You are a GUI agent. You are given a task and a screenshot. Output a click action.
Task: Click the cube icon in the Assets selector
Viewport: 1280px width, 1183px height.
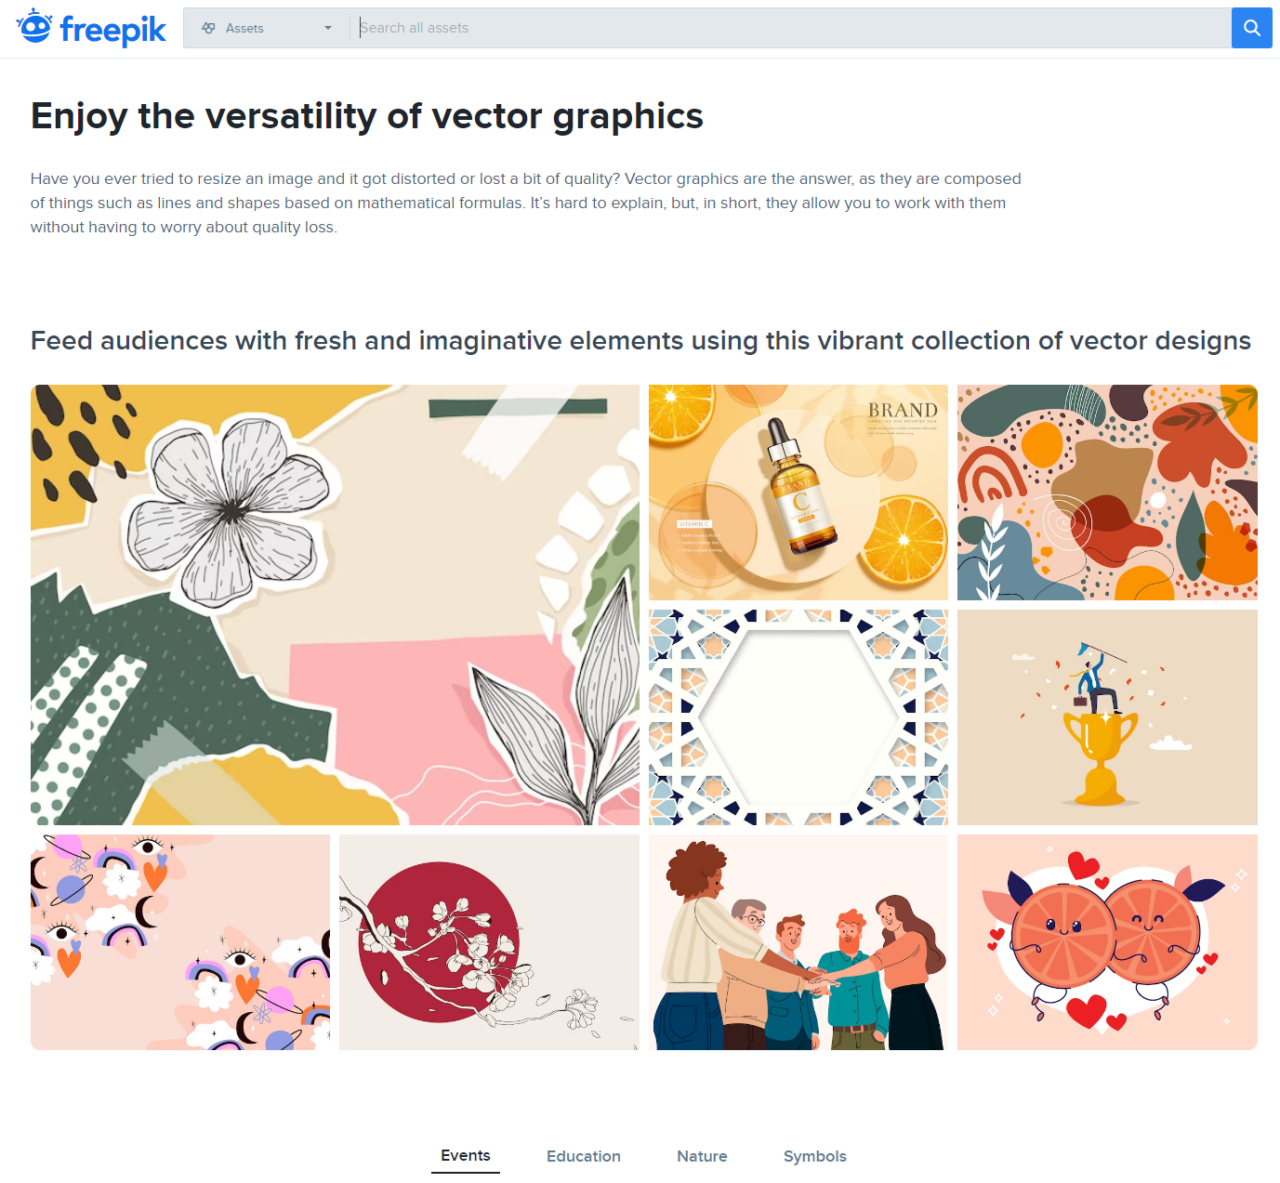click(209, 28)
